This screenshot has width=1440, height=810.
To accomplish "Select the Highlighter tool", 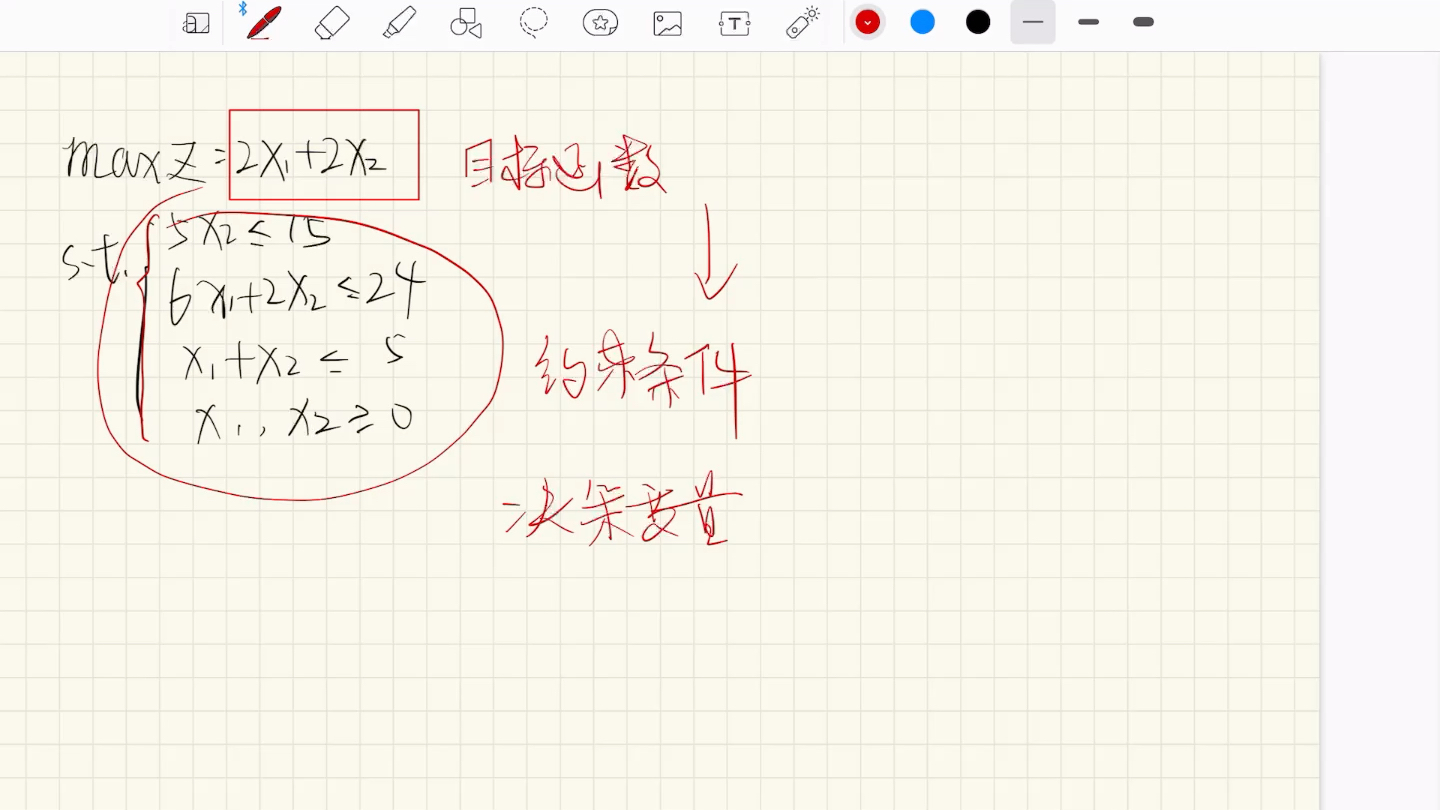I will pyautogui.click(x=400, y=22).
